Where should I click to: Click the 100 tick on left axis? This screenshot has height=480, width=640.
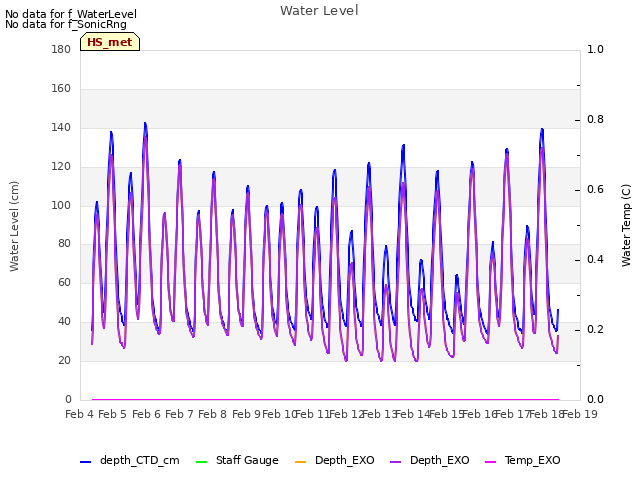tap(61, 205)
